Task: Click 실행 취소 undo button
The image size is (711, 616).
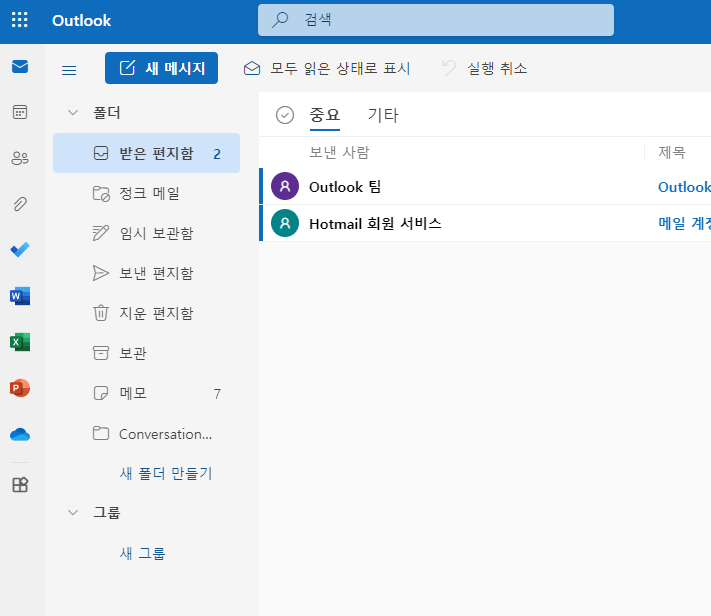Action: click(484, 68)
